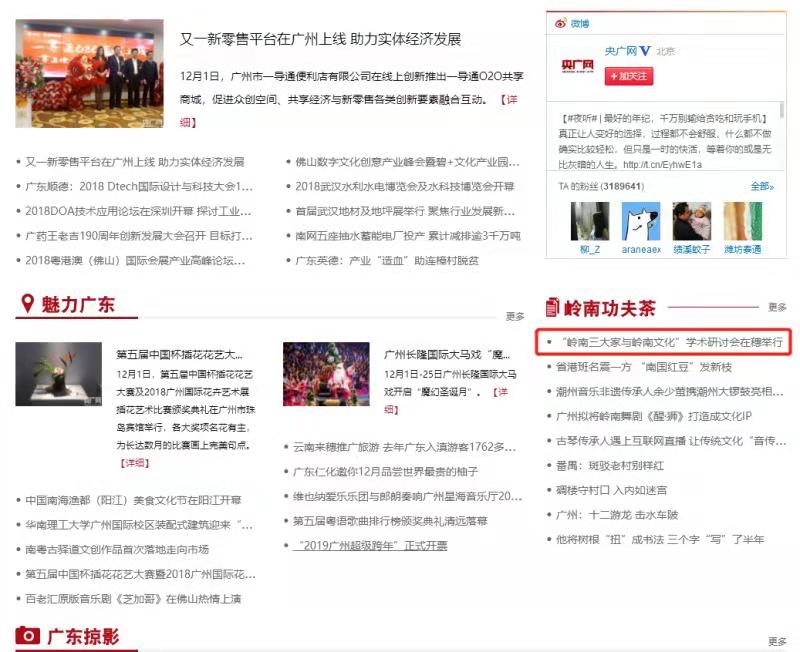Open the 央广网 logo avatar
This screenshot has width=800, height=652.
[x=576, y=66]
